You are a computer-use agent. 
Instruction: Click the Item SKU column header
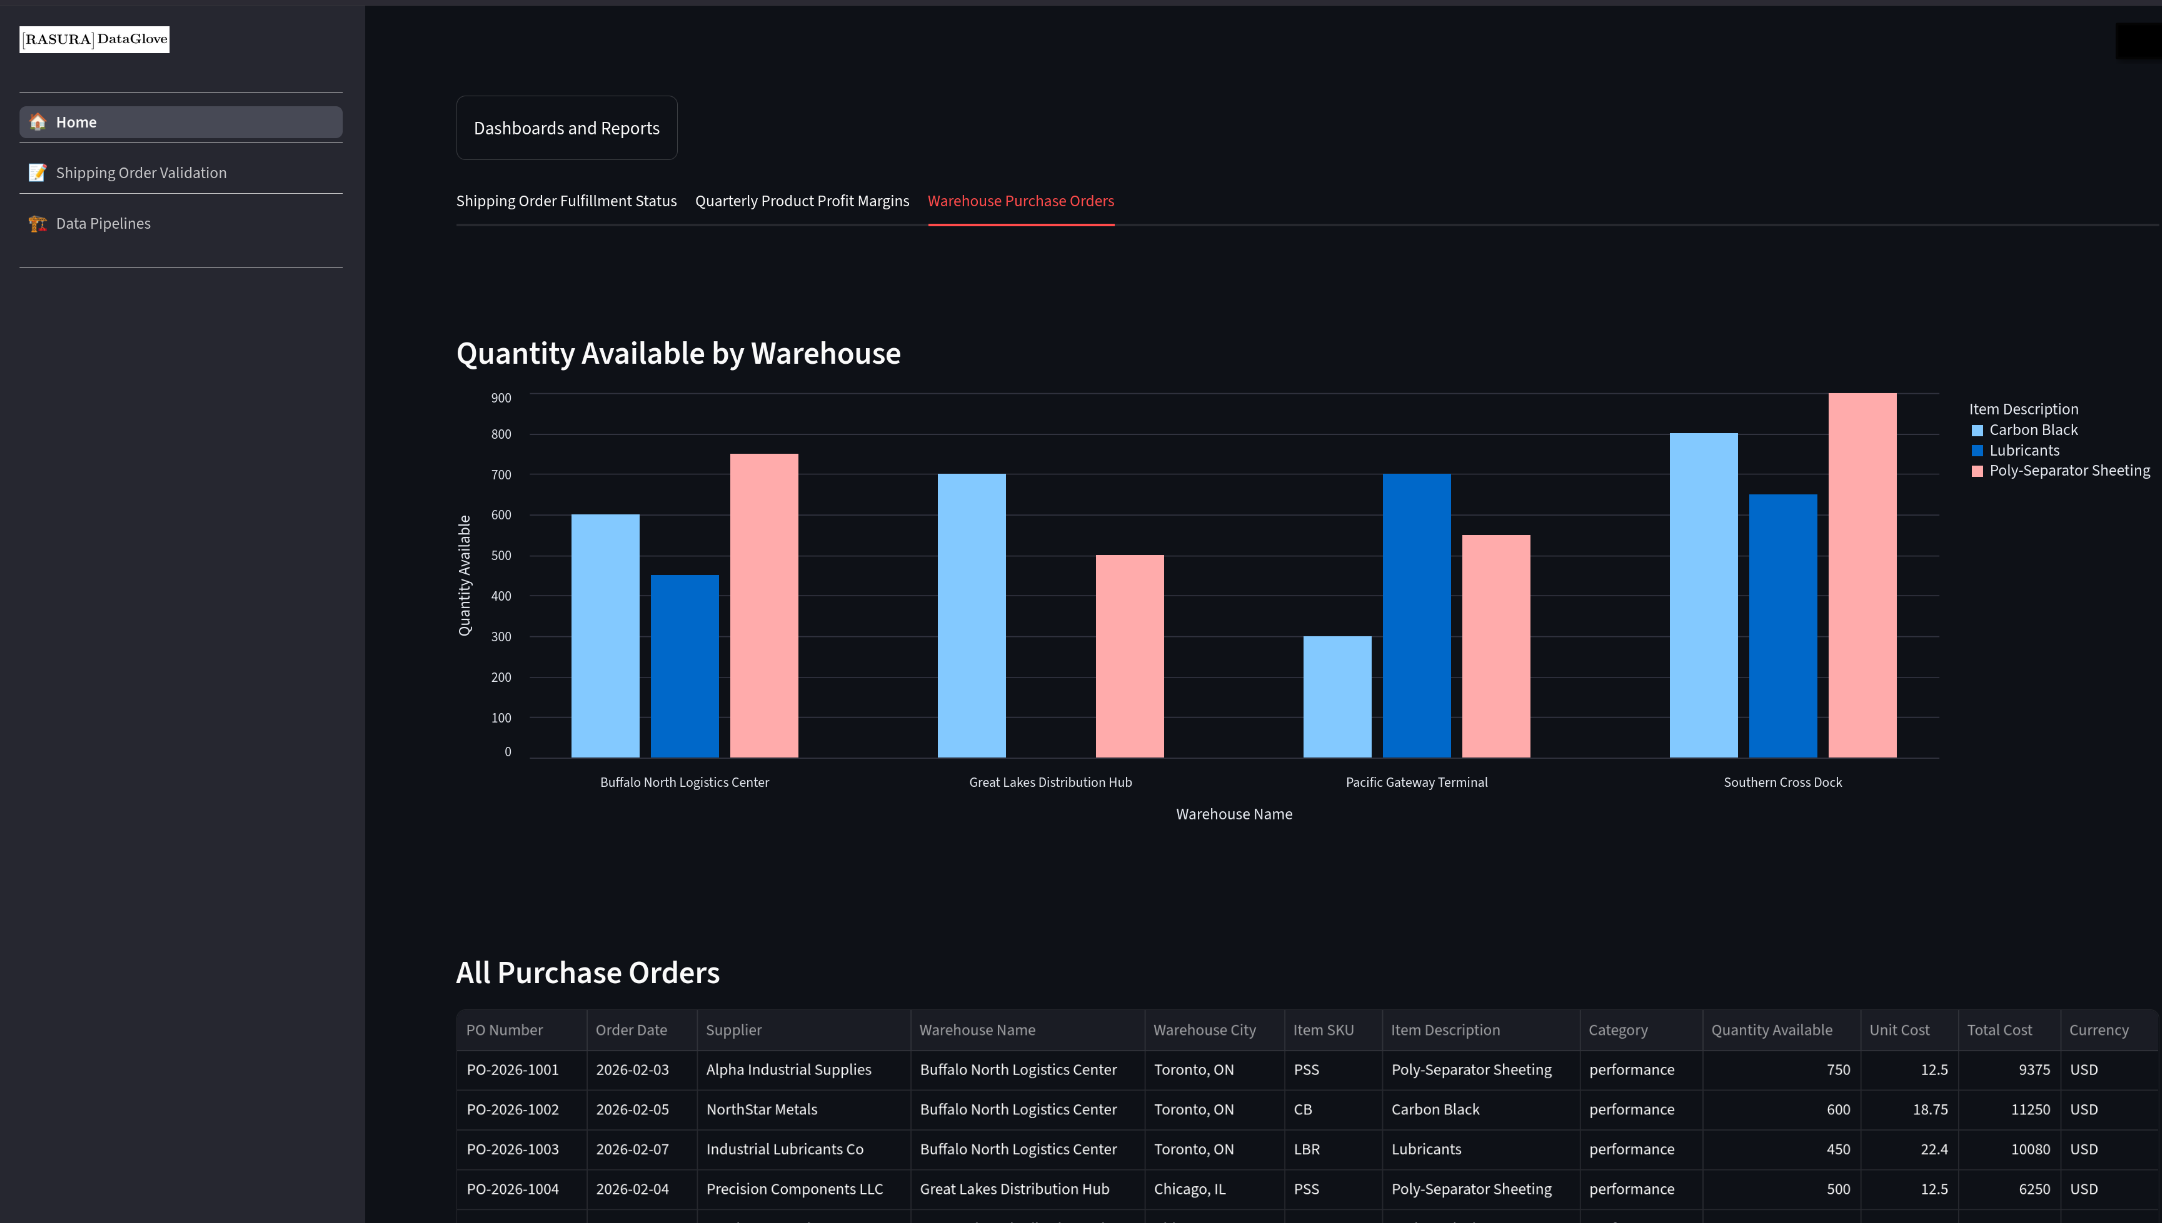click(x=1333, y=1030)
